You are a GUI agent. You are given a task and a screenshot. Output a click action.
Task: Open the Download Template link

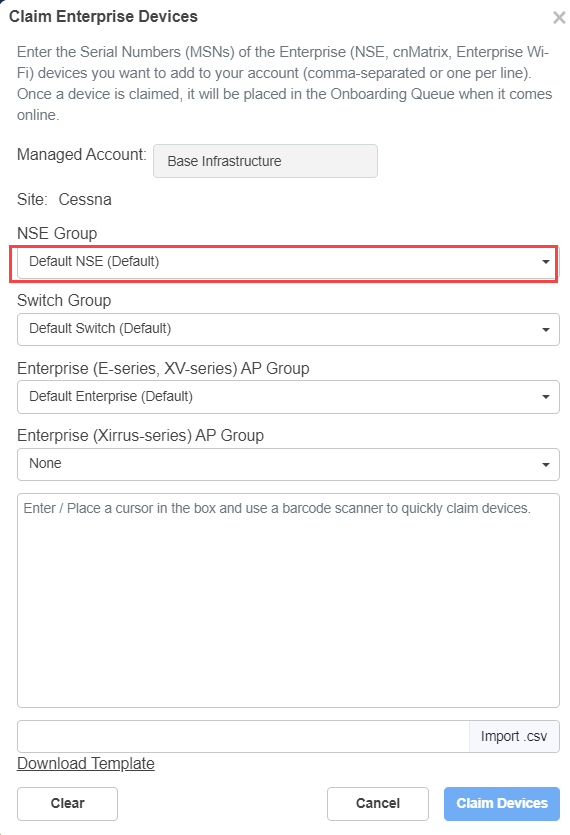pos(86,764)
